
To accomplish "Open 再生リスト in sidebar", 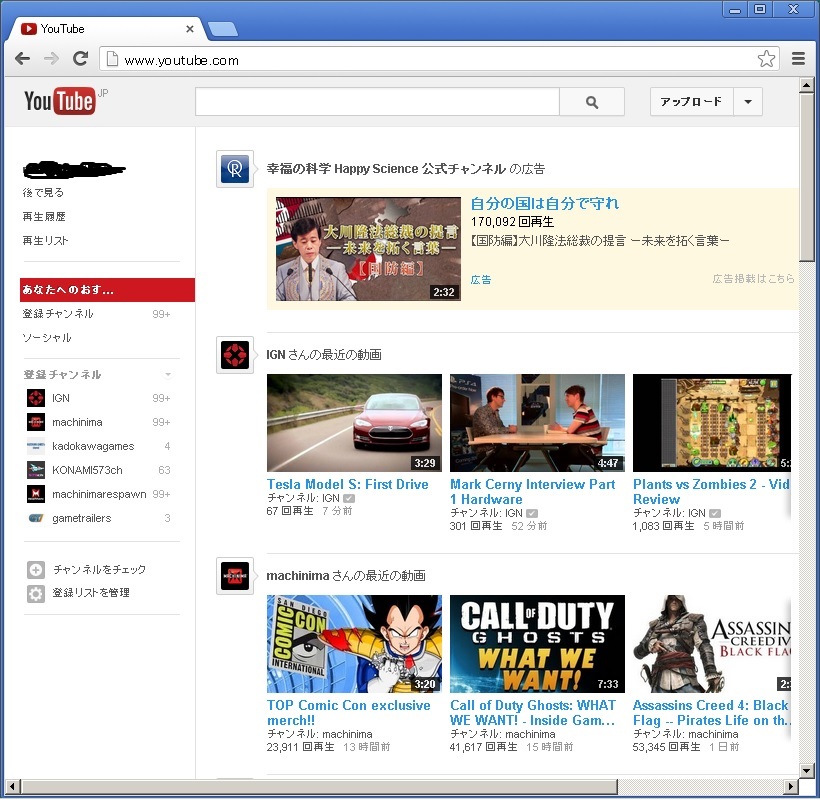I will (45, 241).
